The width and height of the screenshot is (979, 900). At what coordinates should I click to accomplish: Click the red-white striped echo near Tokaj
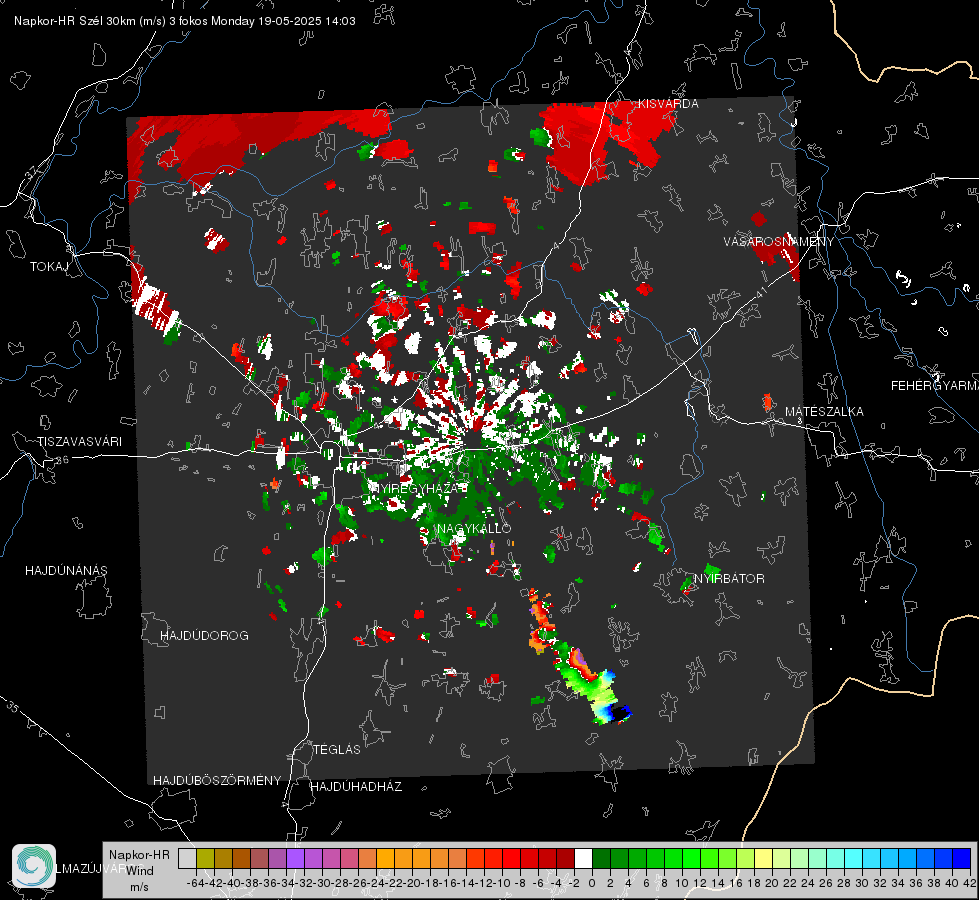click(154, 303)
